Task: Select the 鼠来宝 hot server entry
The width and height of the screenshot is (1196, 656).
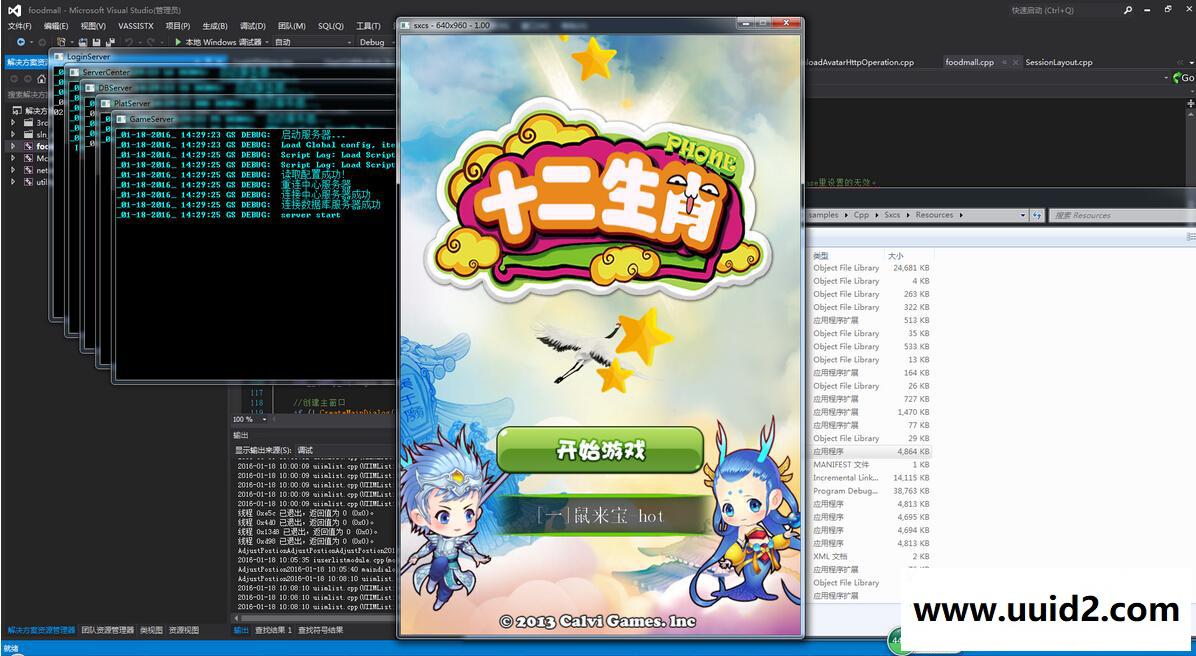Action: (x=600, y=516)
